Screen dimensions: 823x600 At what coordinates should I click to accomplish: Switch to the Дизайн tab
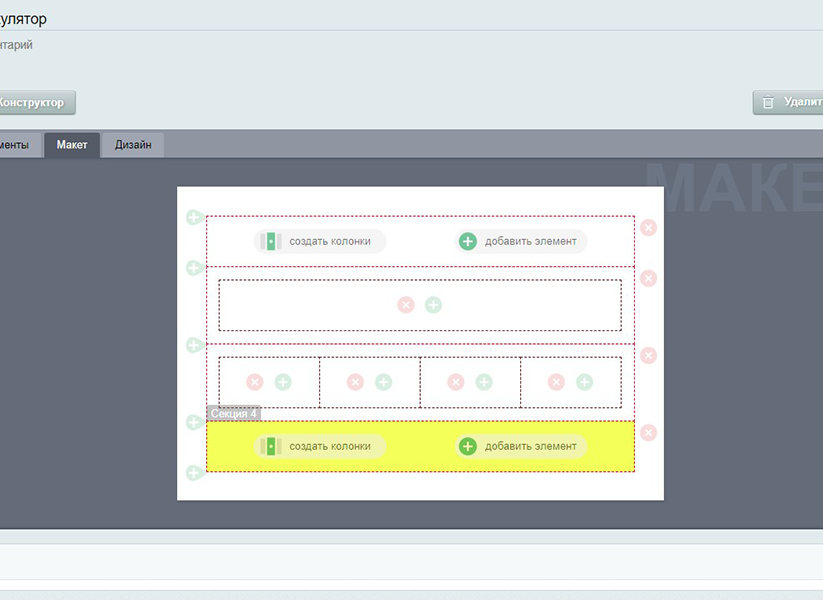click(133, 145)
